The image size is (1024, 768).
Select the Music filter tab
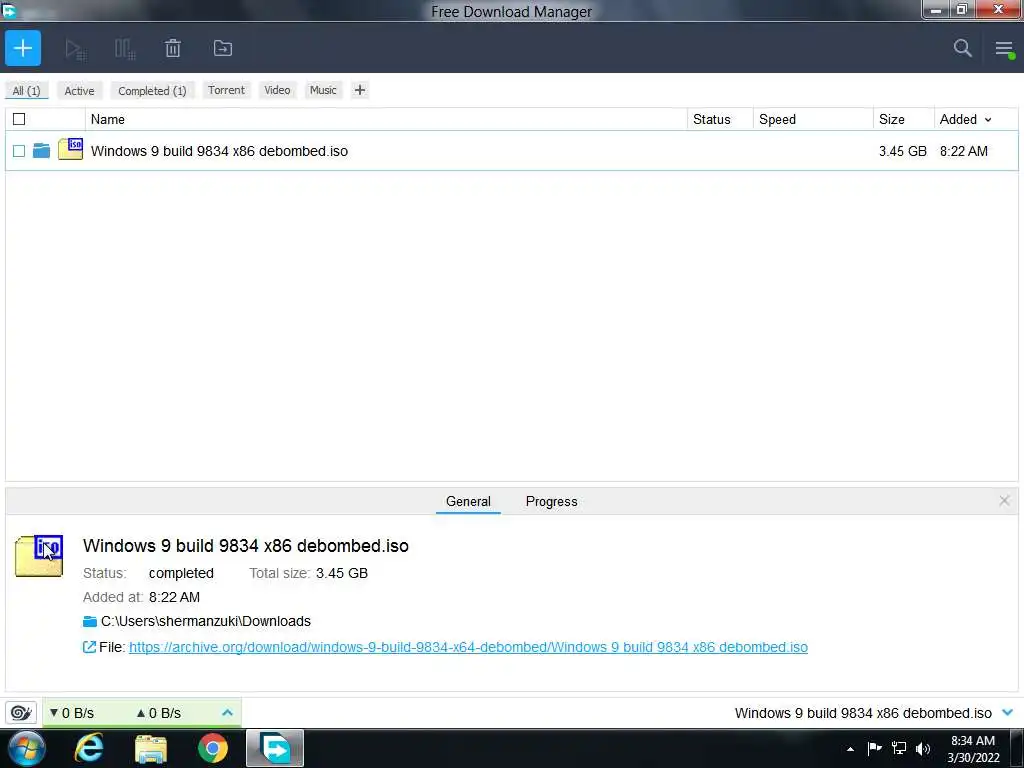pyautogui.click(x=323, y=90)
